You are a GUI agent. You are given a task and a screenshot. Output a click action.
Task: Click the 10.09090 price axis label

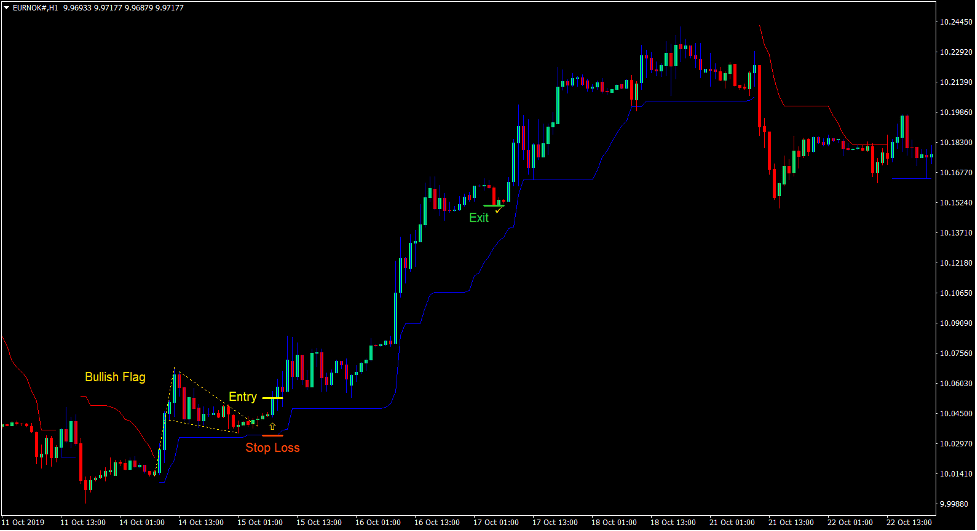pos(955,323)
